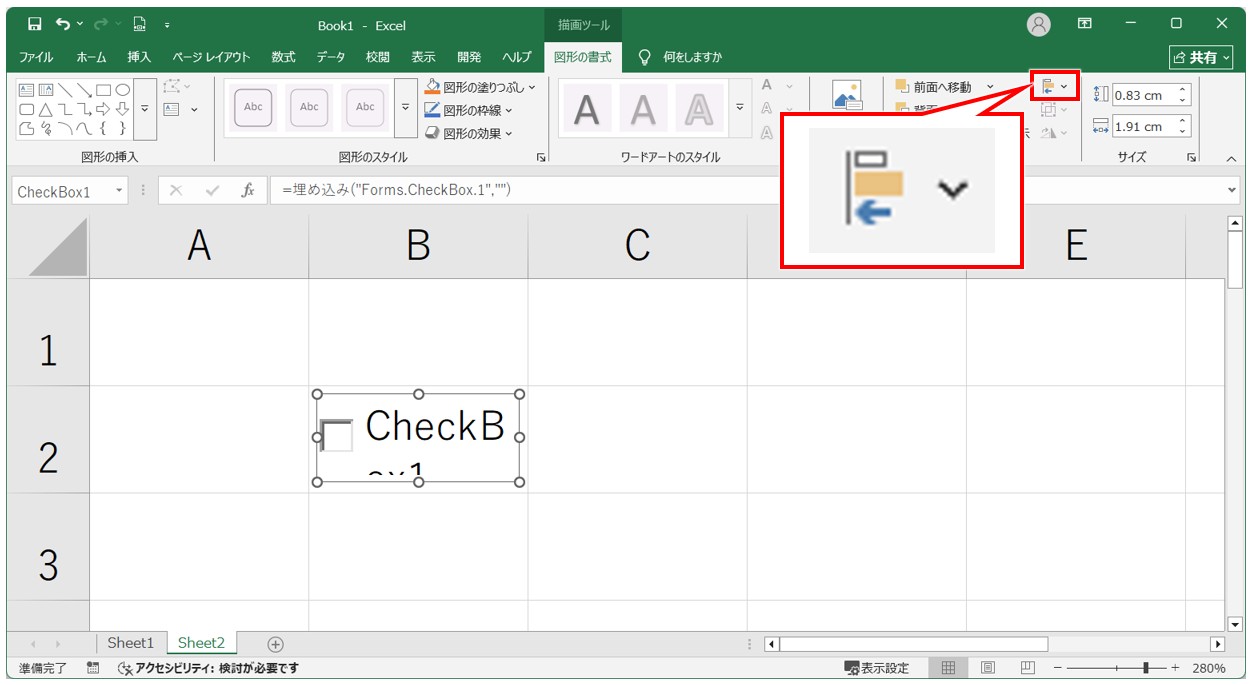
Task: Select the triangle shape
Action: point(46,109)
